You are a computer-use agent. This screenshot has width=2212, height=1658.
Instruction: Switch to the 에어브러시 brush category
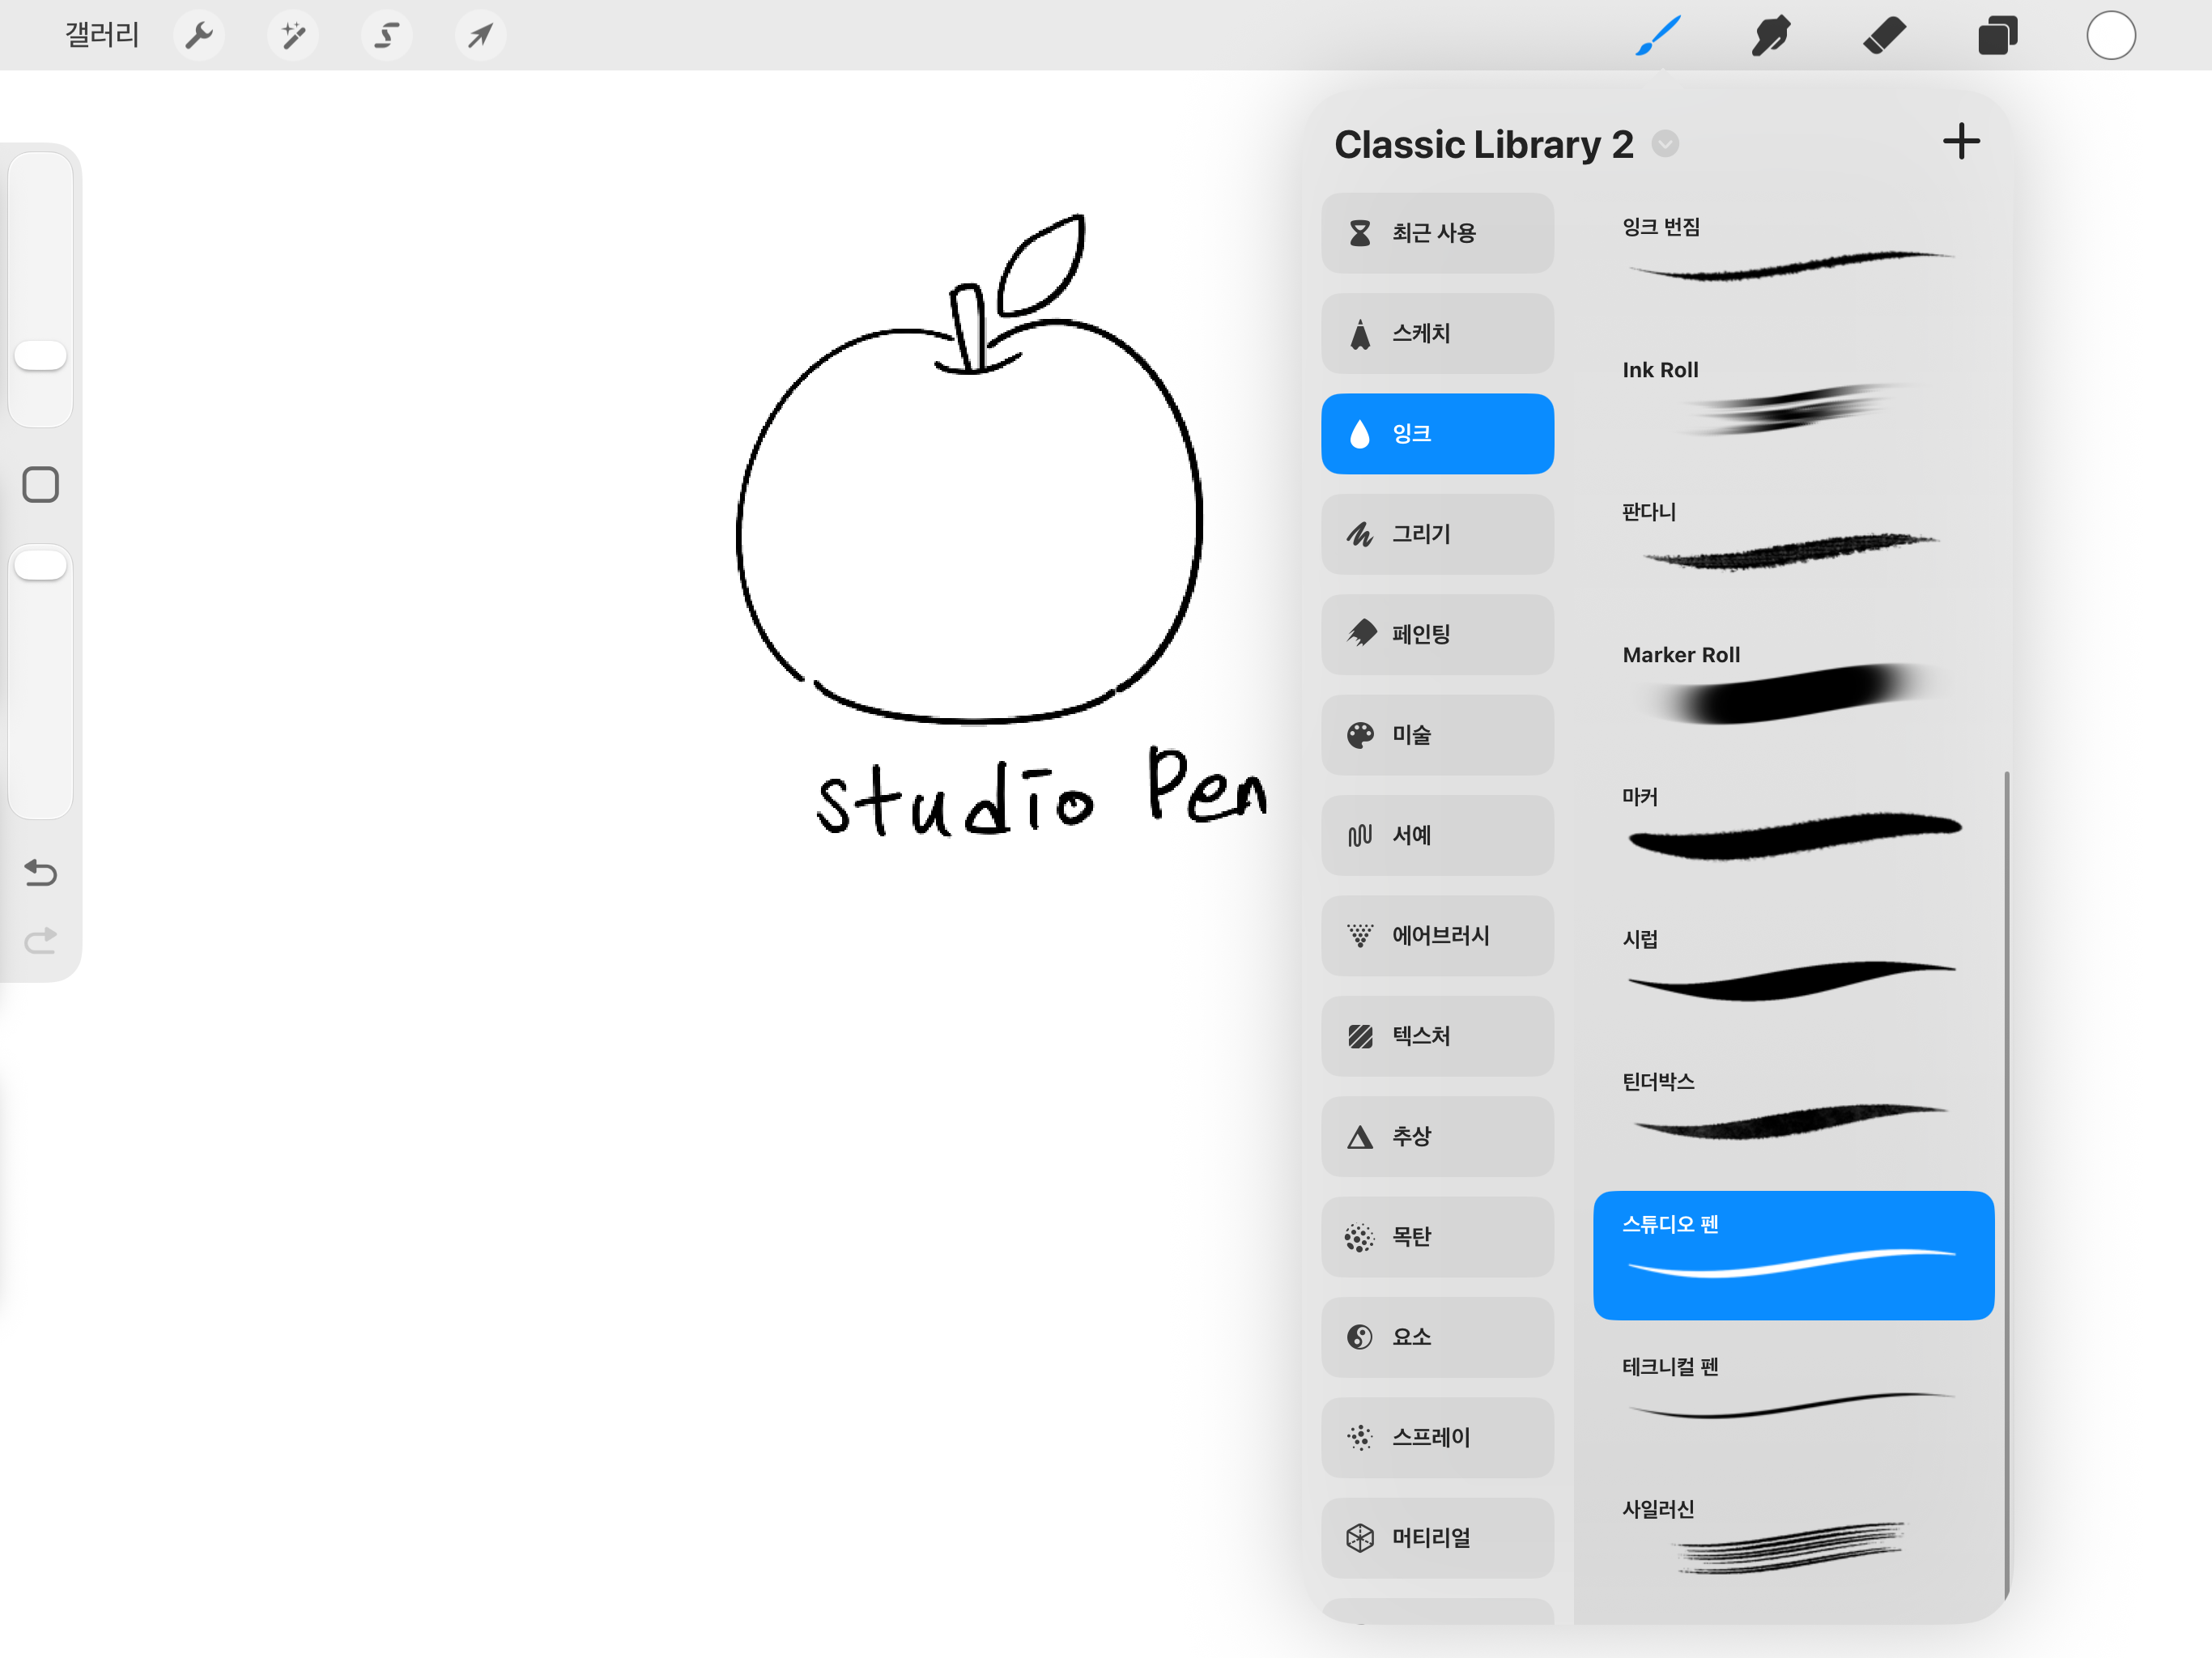point(1437,935)
